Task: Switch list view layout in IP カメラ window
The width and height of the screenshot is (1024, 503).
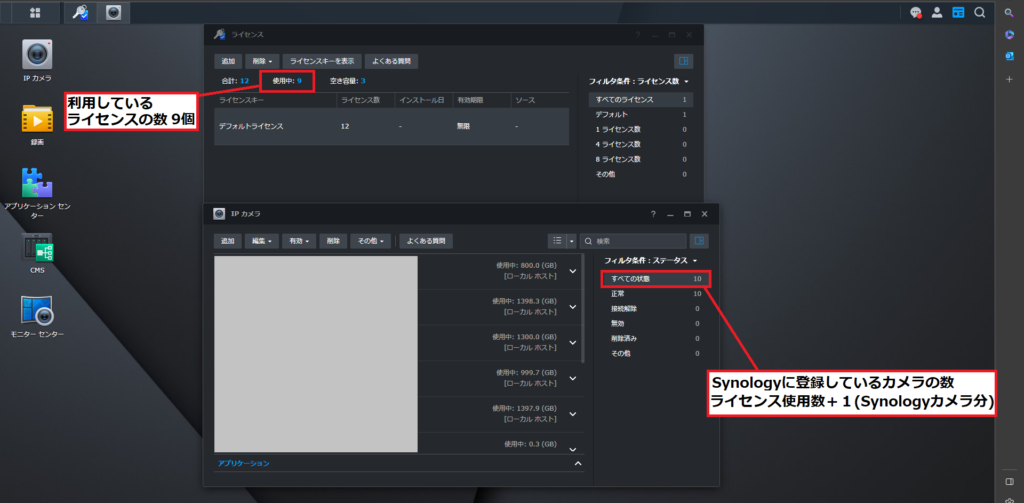Action: point(557,241)
